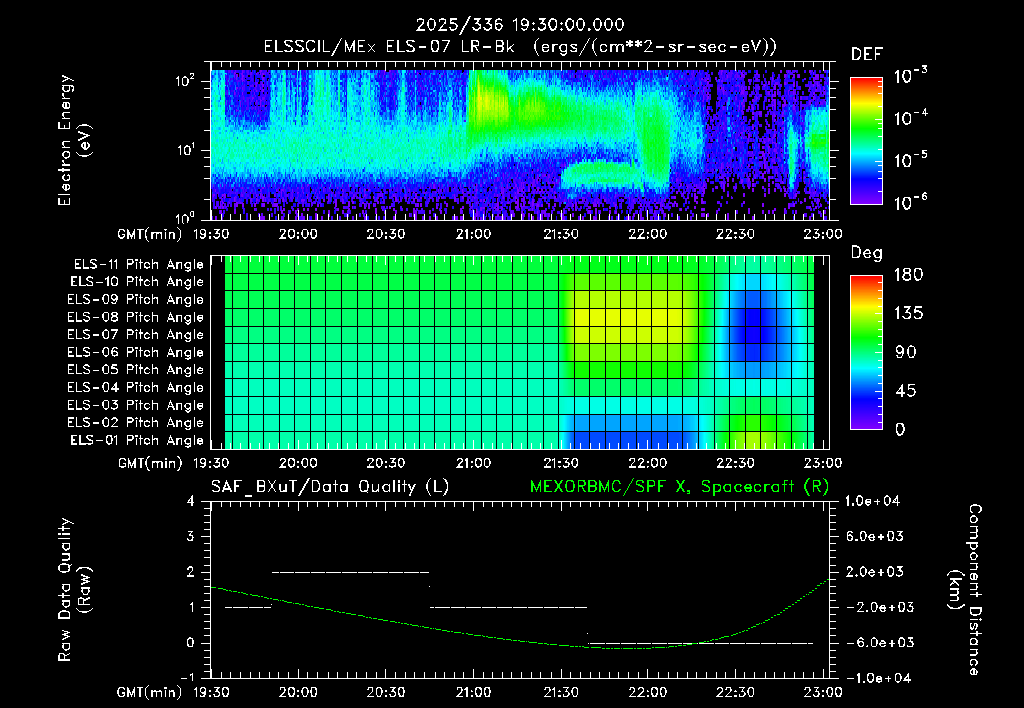This screenshot has height=708, width=1024.
Task: Click the pitch angle panel's 21:30 time label
Action: 560,463
